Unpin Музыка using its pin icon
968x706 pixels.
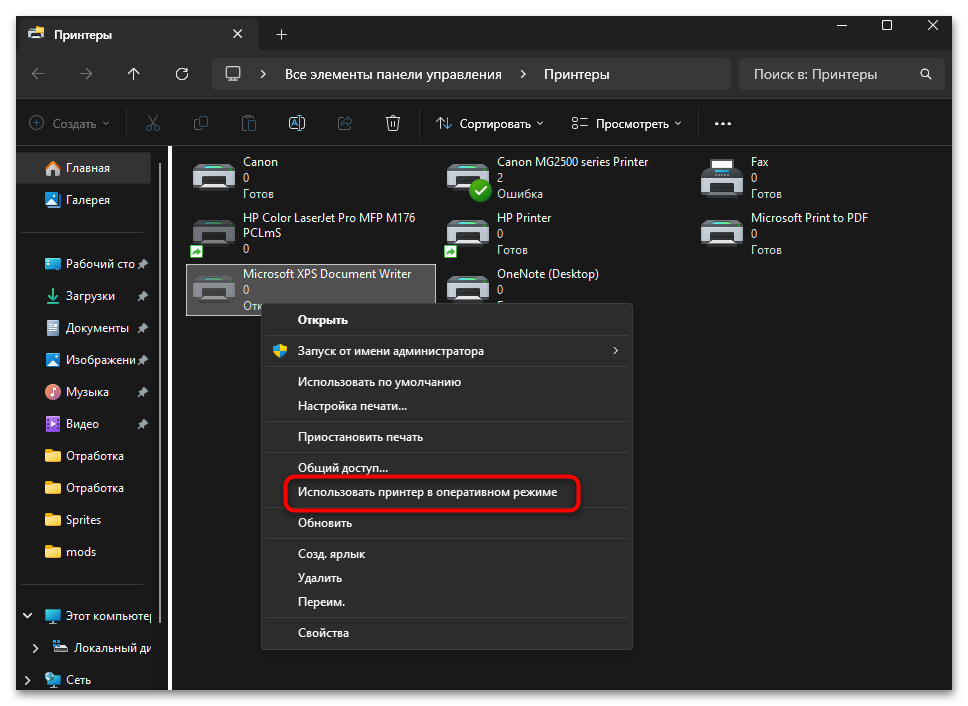click(x=143, y=392)
